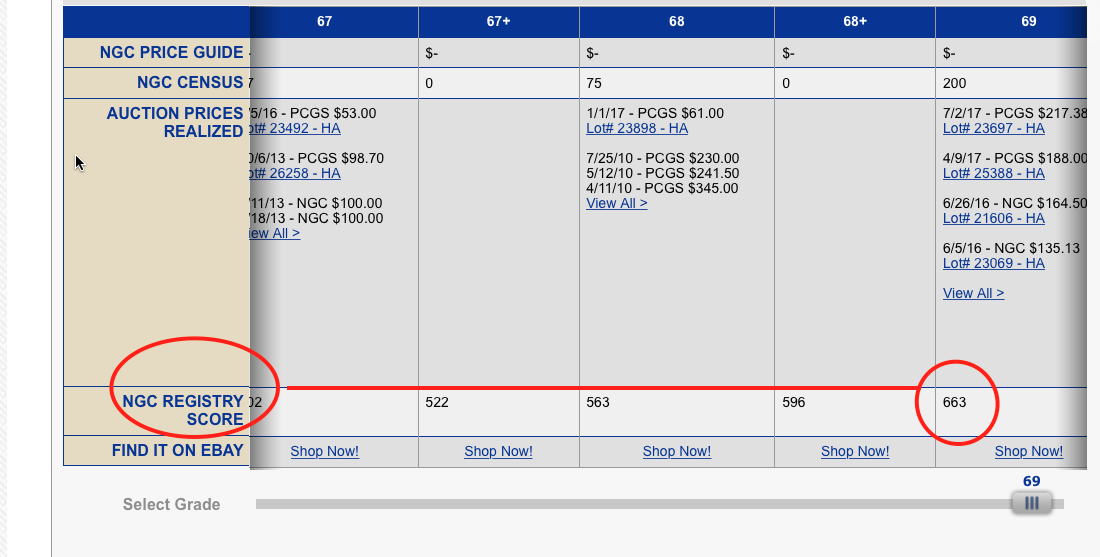This screenshot has height=557, width=1100.
Task: Click registry score value 563
Action: point(598,402)
